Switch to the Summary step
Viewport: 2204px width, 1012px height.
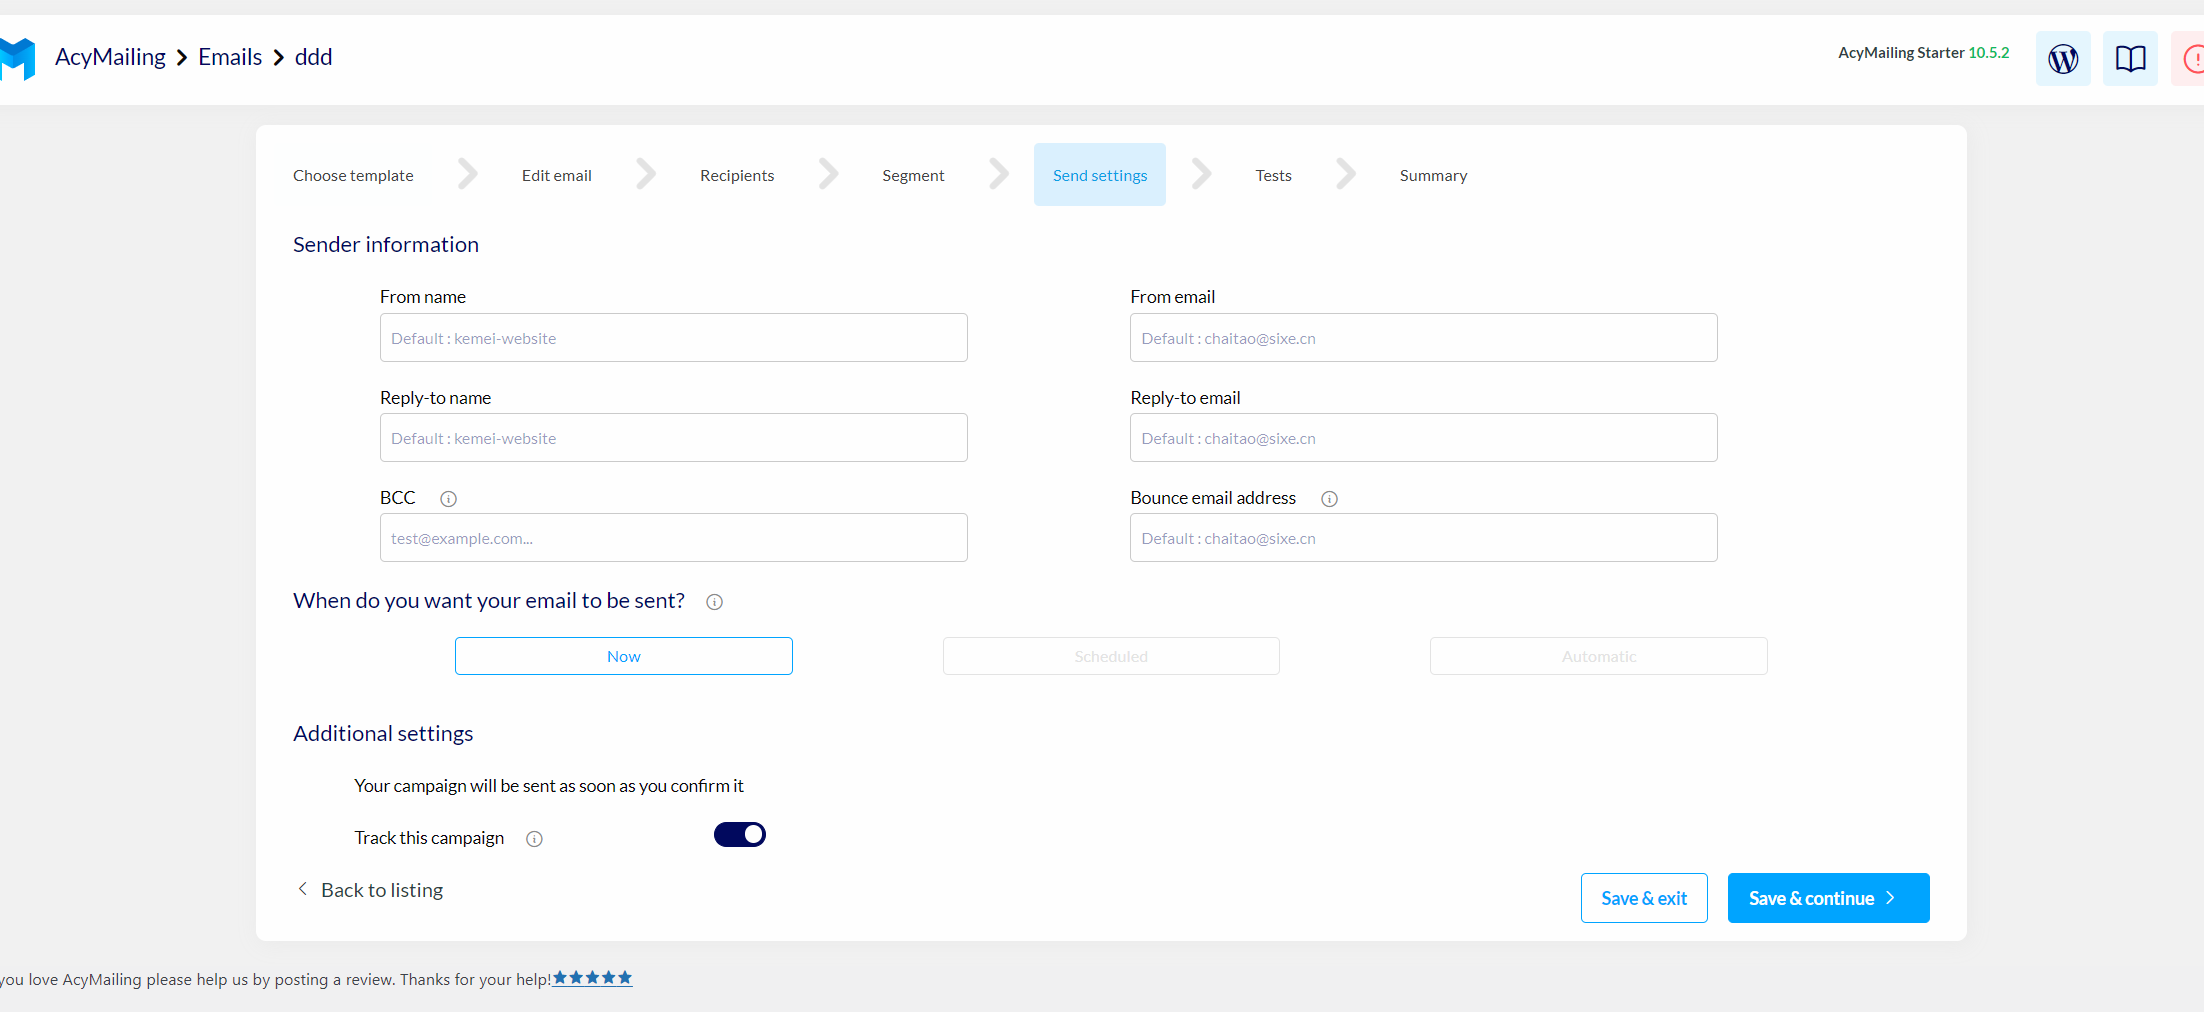pos(1433,175)
